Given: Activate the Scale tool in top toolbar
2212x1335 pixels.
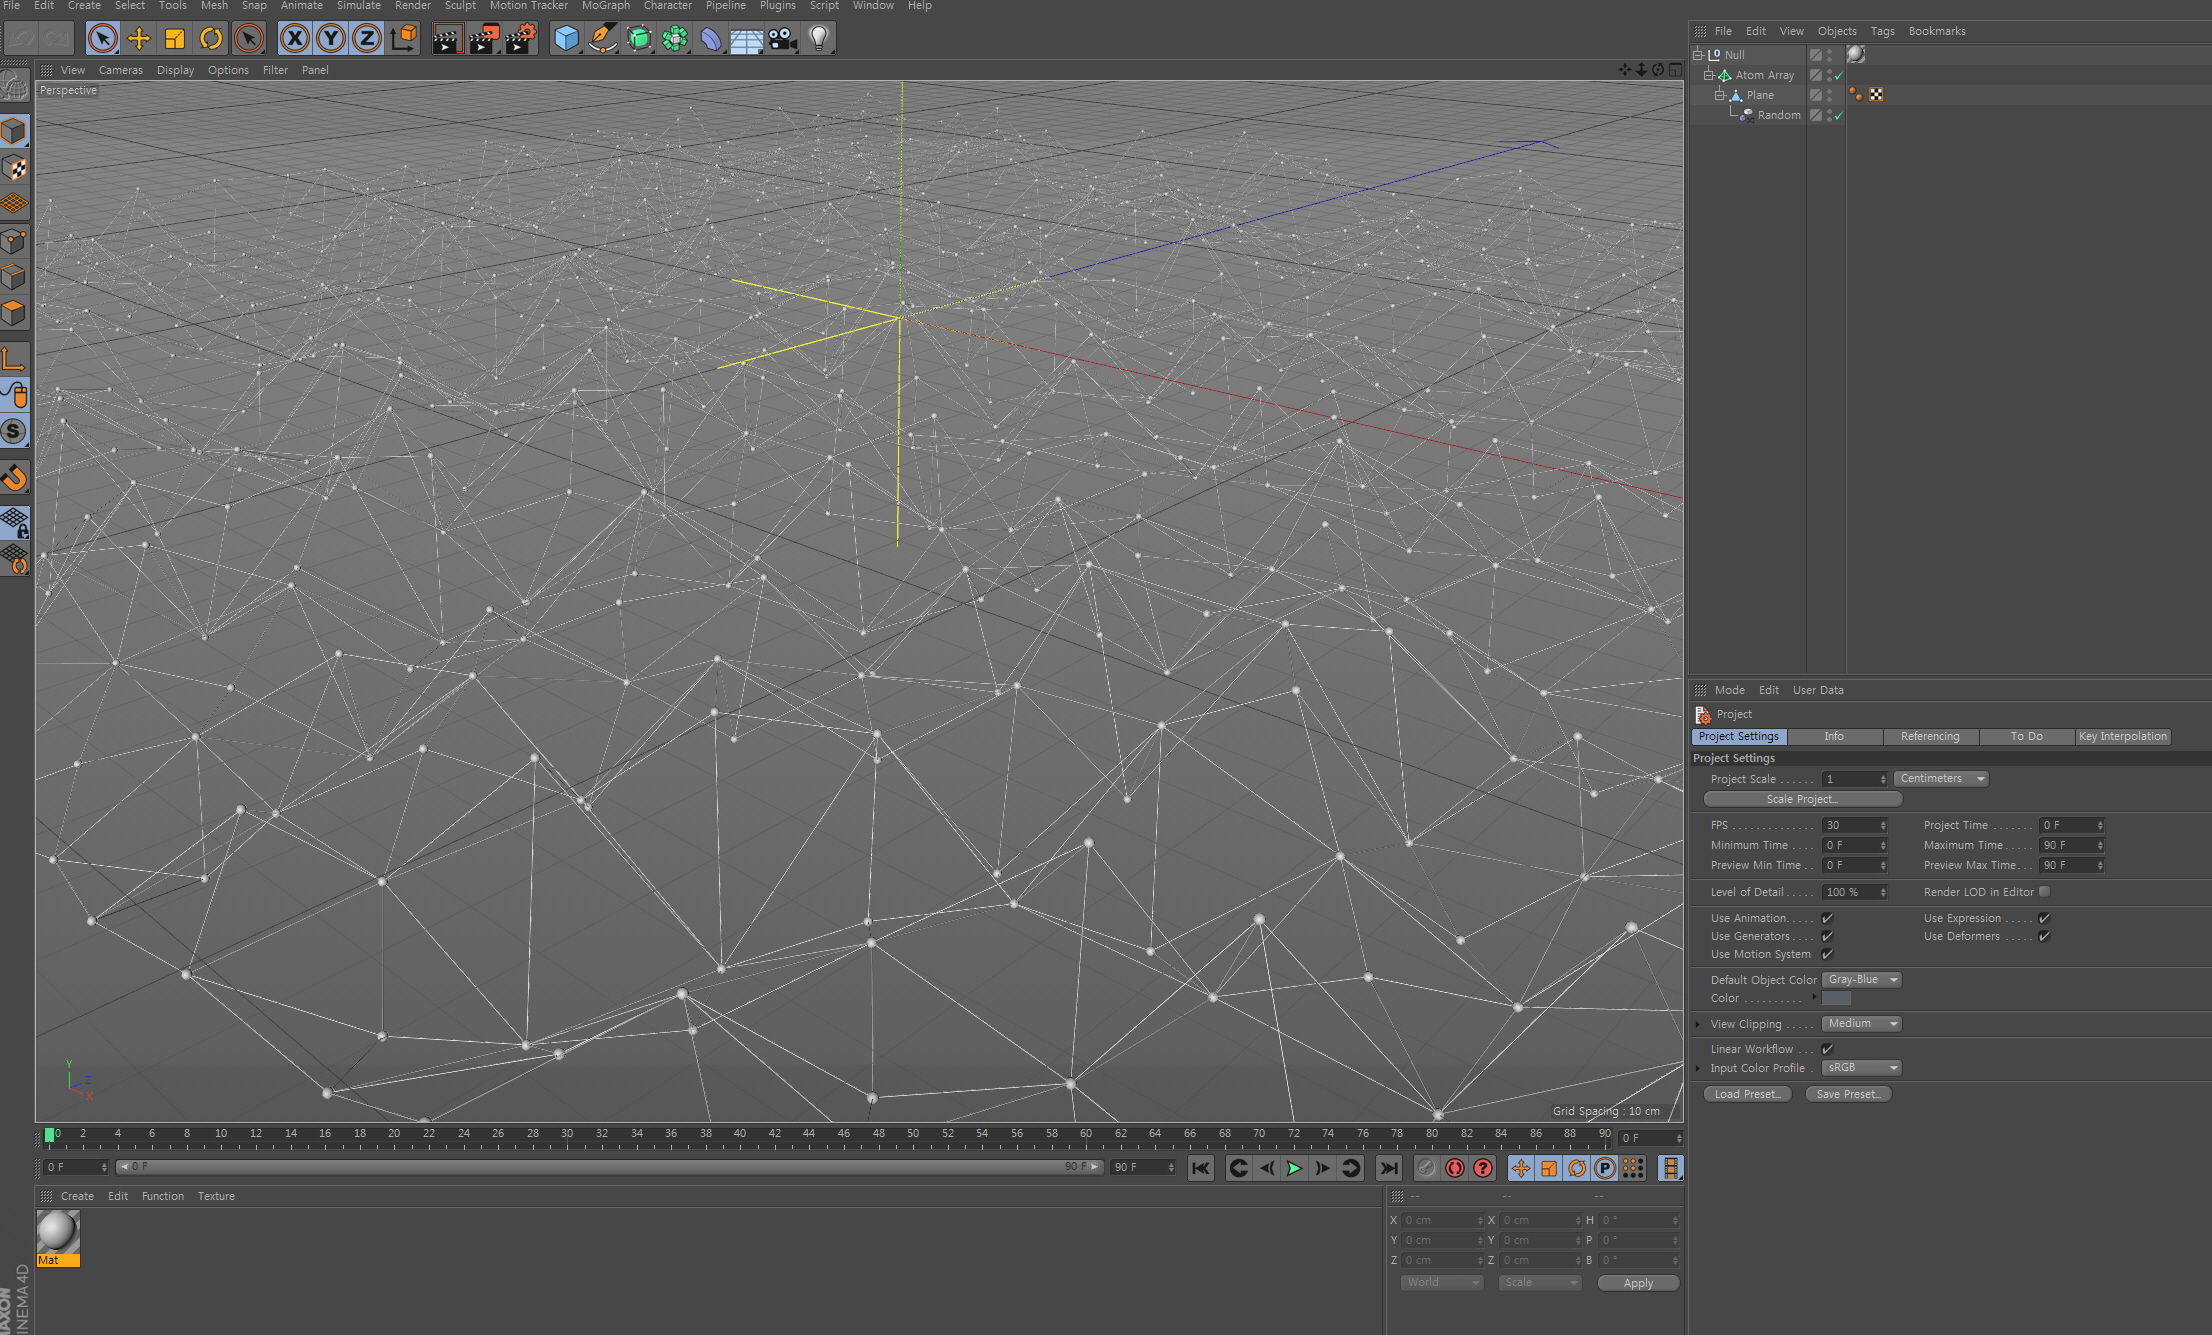Looking at the screenshot, I should click(x=175, y=39).
